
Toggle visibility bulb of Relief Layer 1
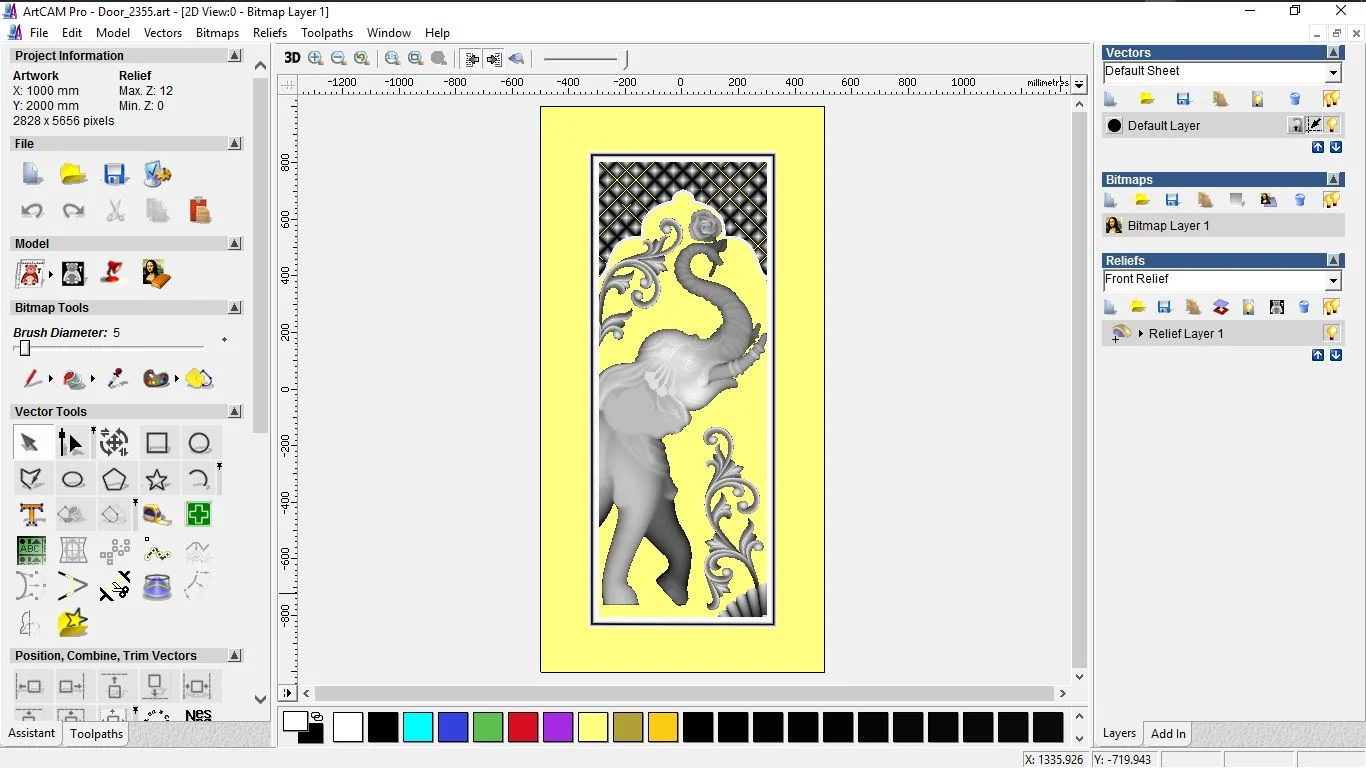[1332, 333]
